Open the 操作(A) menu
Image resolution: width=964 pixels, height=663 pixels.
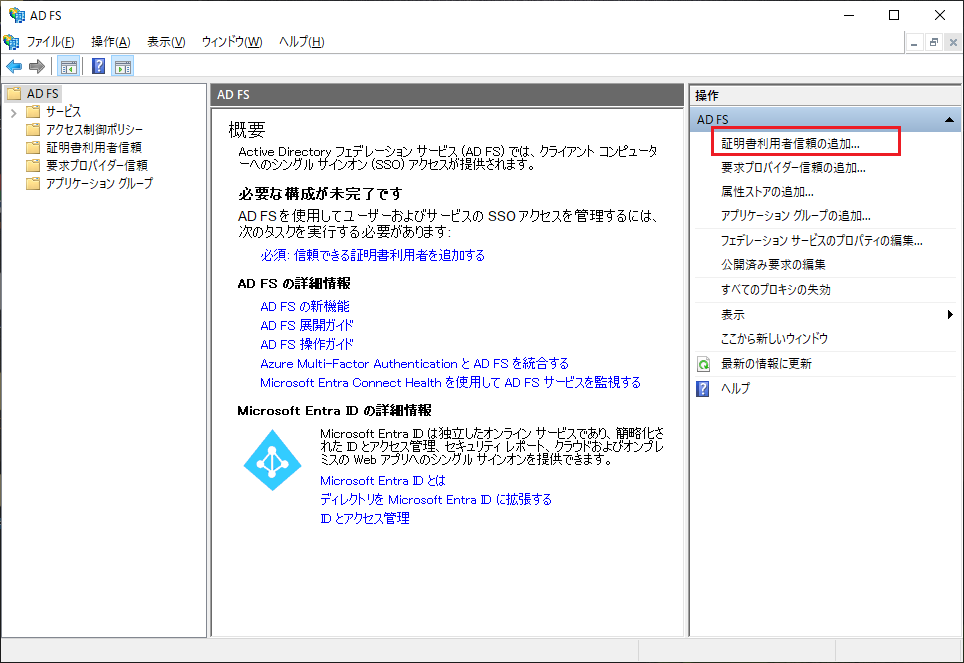tap(111, 42)
